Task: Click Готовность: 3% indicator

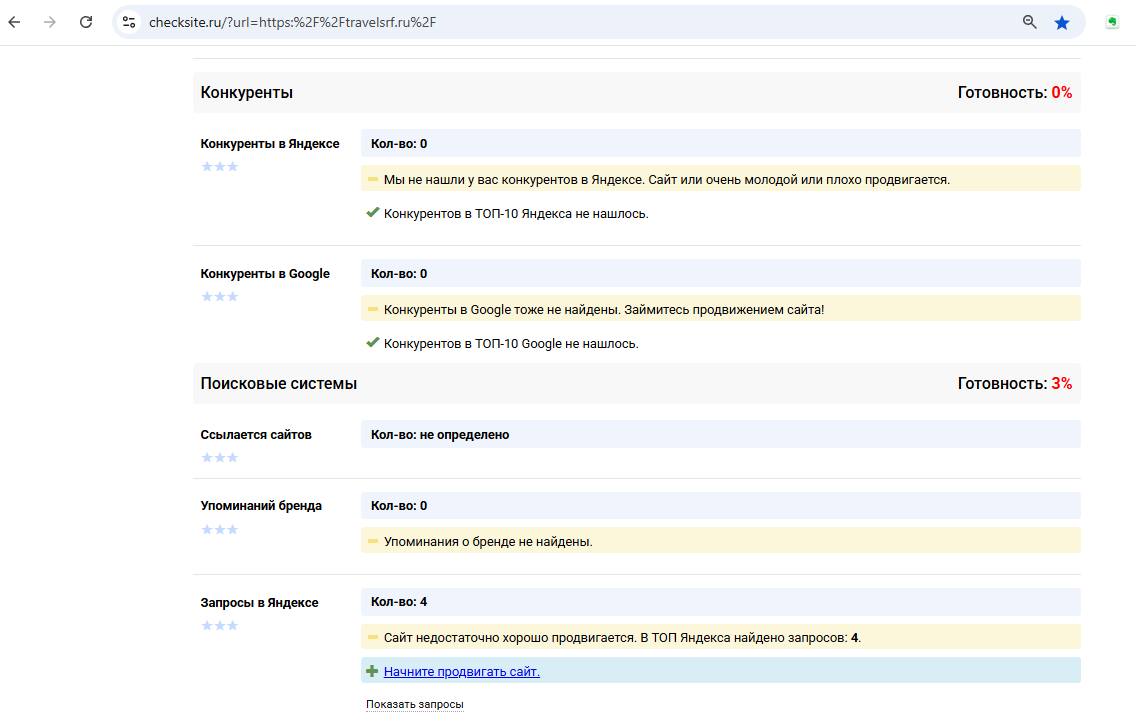Action: click(1014, 384)
